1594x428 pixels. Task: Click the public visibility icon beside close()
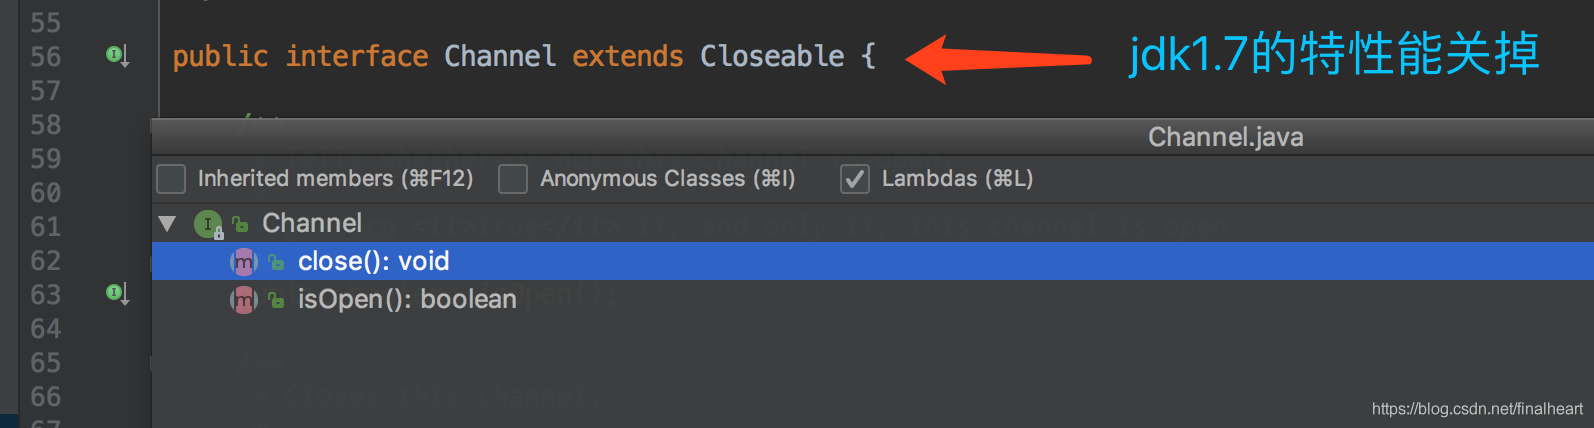click(277, 263)
